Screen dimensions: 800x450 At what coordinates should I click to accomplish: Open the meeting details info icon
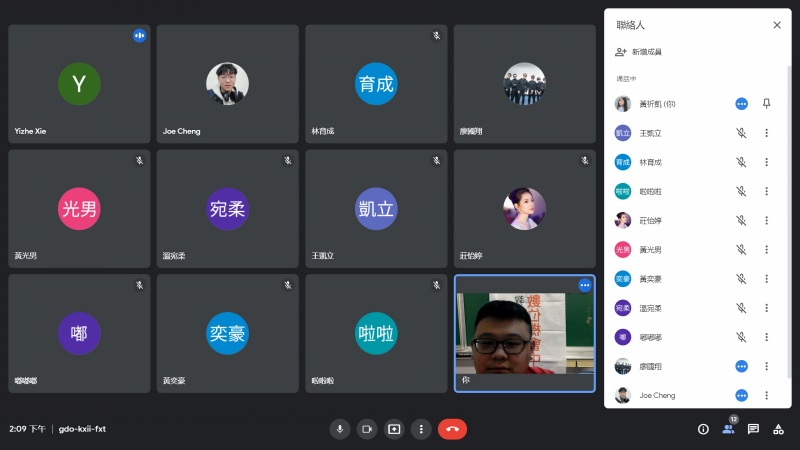point(703,429)
